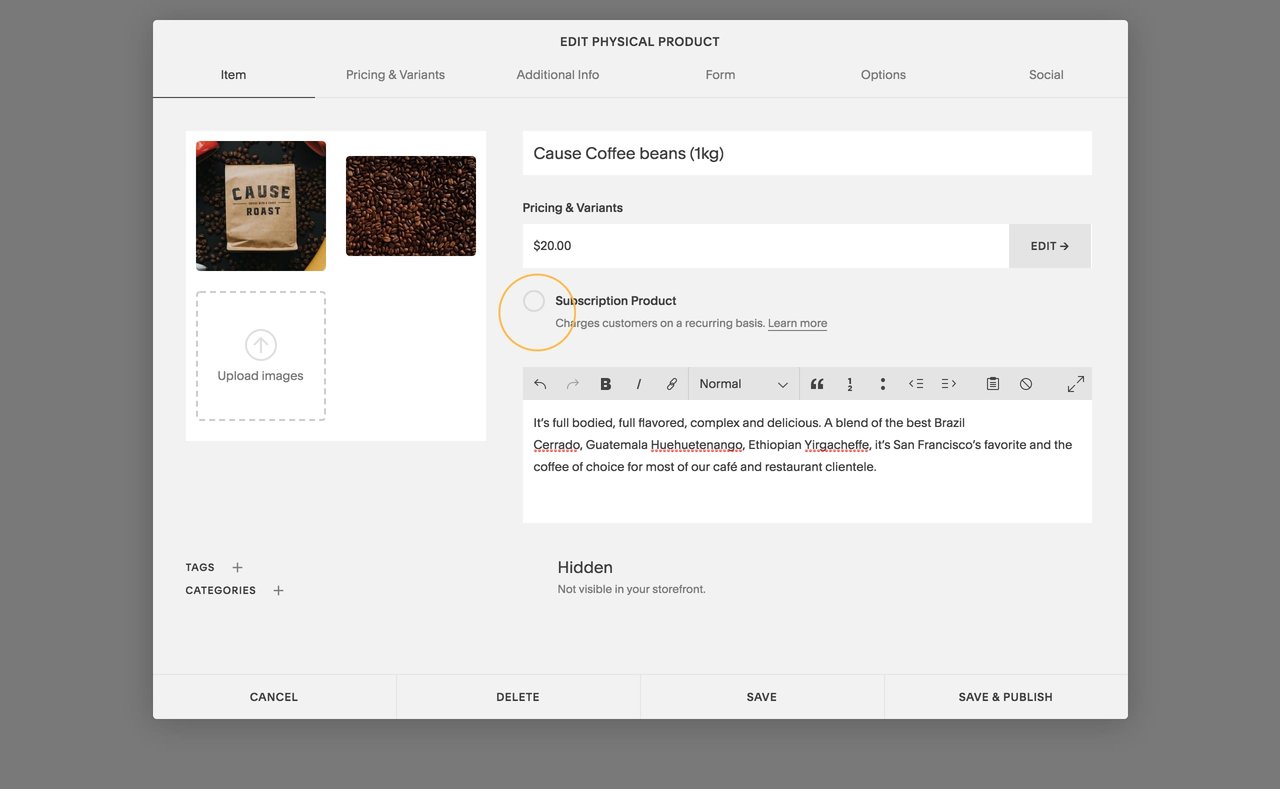Enable the Subscription Product option
The height and width of the screenshot is (789, 1280).
533,300
